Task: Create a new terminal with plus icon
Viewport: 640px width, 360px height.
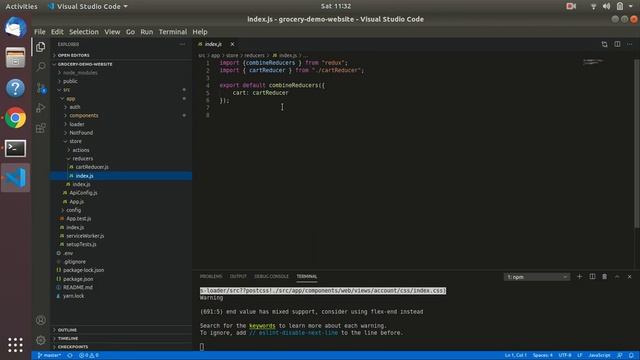Action: (579, 276)
